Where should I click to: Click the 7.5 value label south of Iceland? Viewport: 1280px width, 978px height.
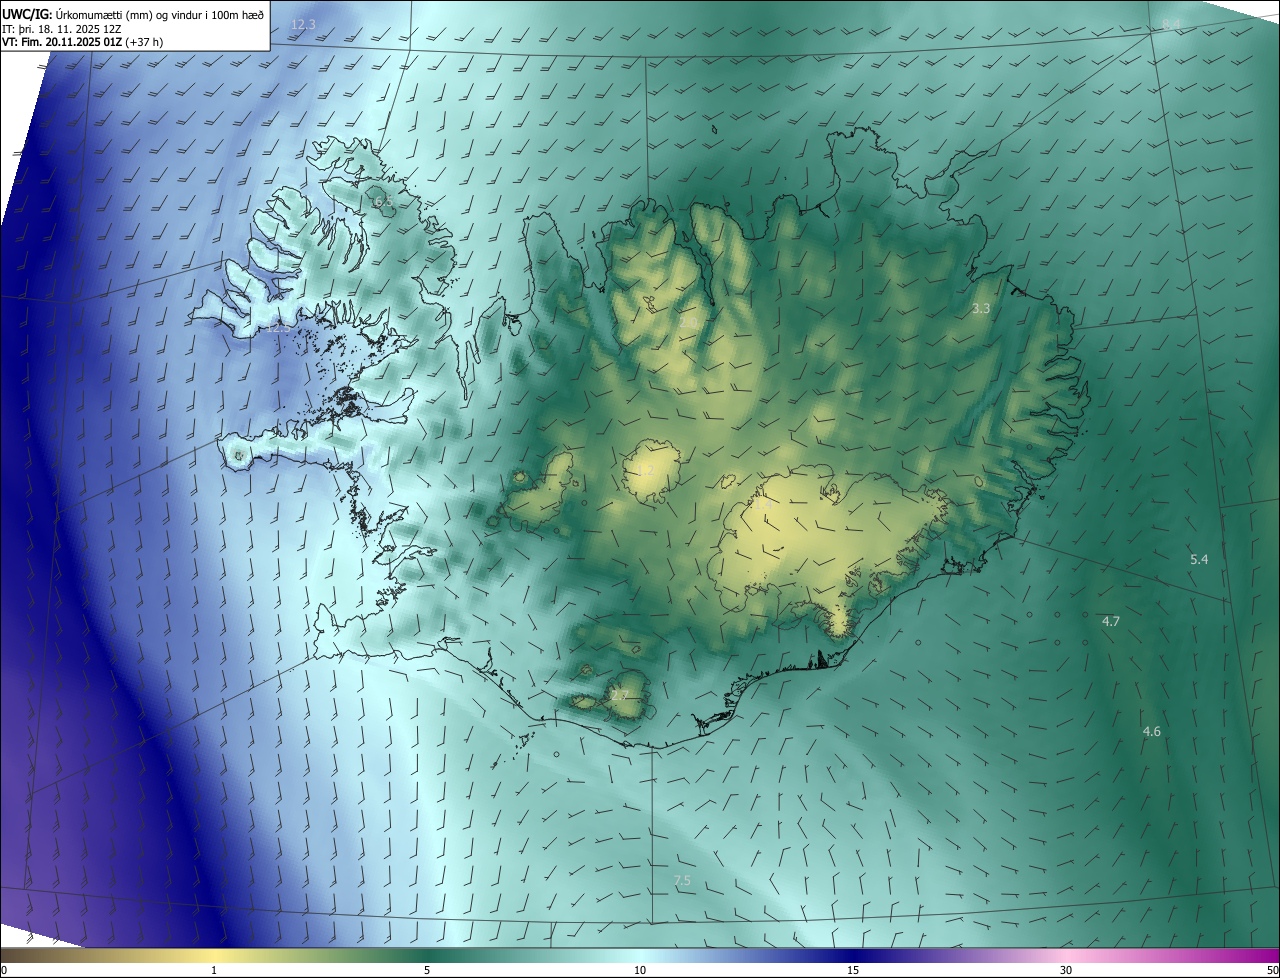682,881
